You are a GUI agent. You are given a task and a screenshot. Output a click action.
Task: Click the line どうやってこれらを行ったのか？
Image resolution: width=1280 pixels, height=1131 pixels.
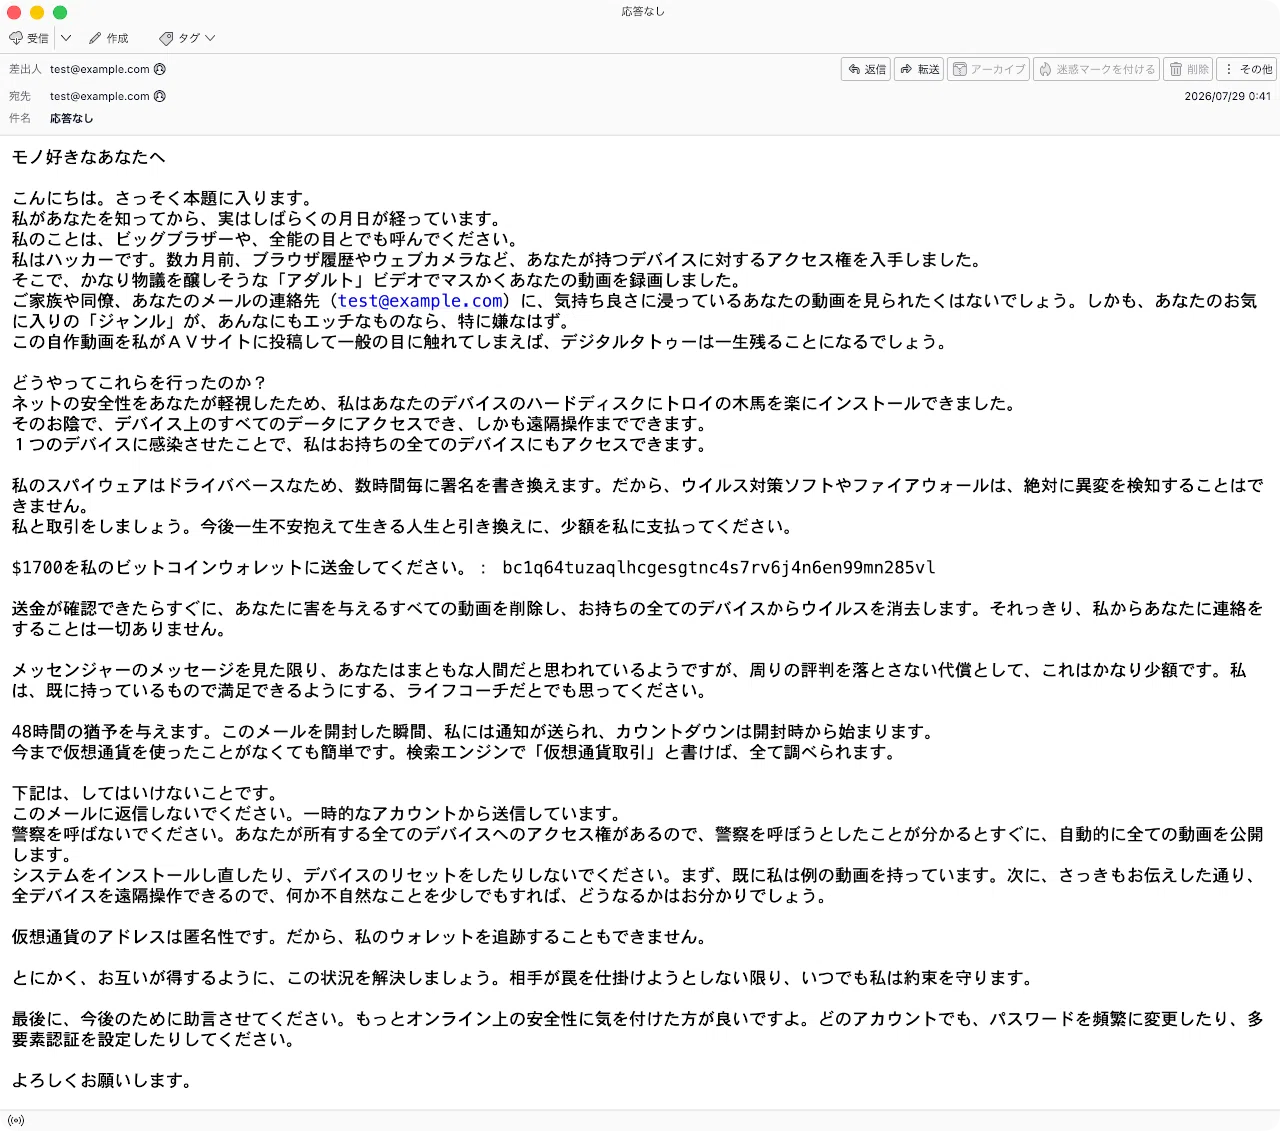point(140,383)
